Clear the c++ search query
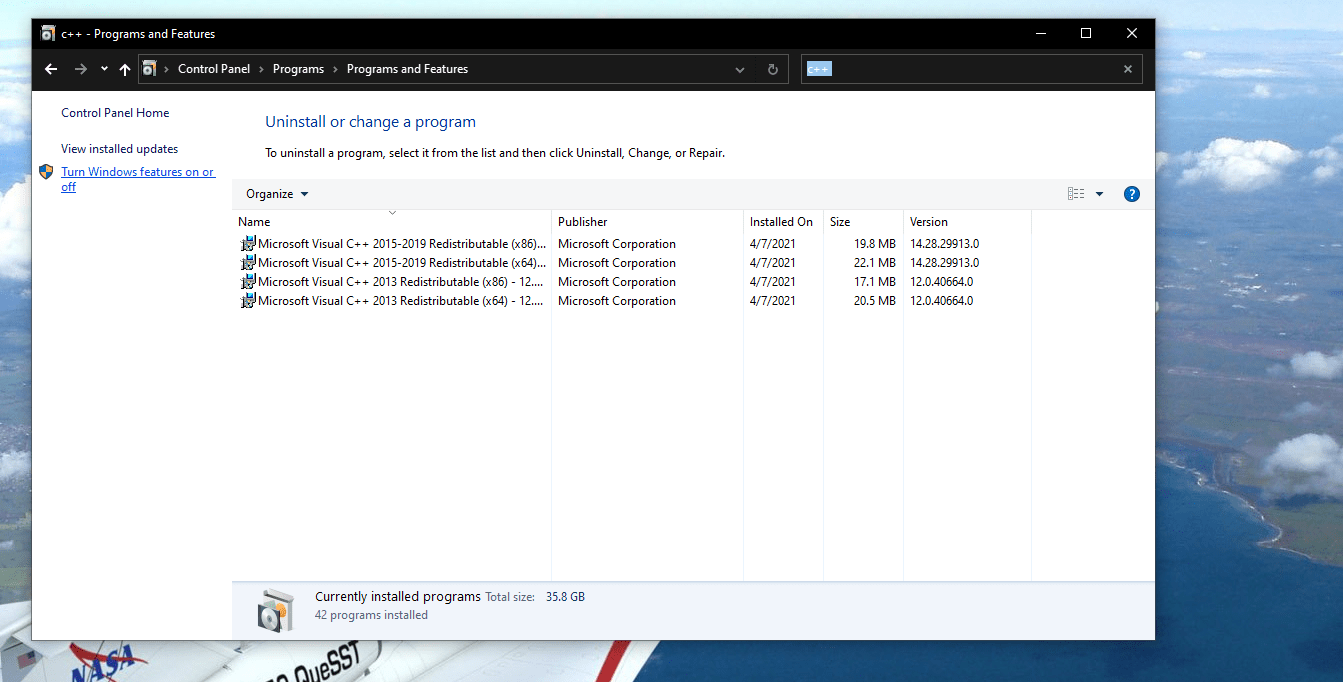 (1127, 68)
